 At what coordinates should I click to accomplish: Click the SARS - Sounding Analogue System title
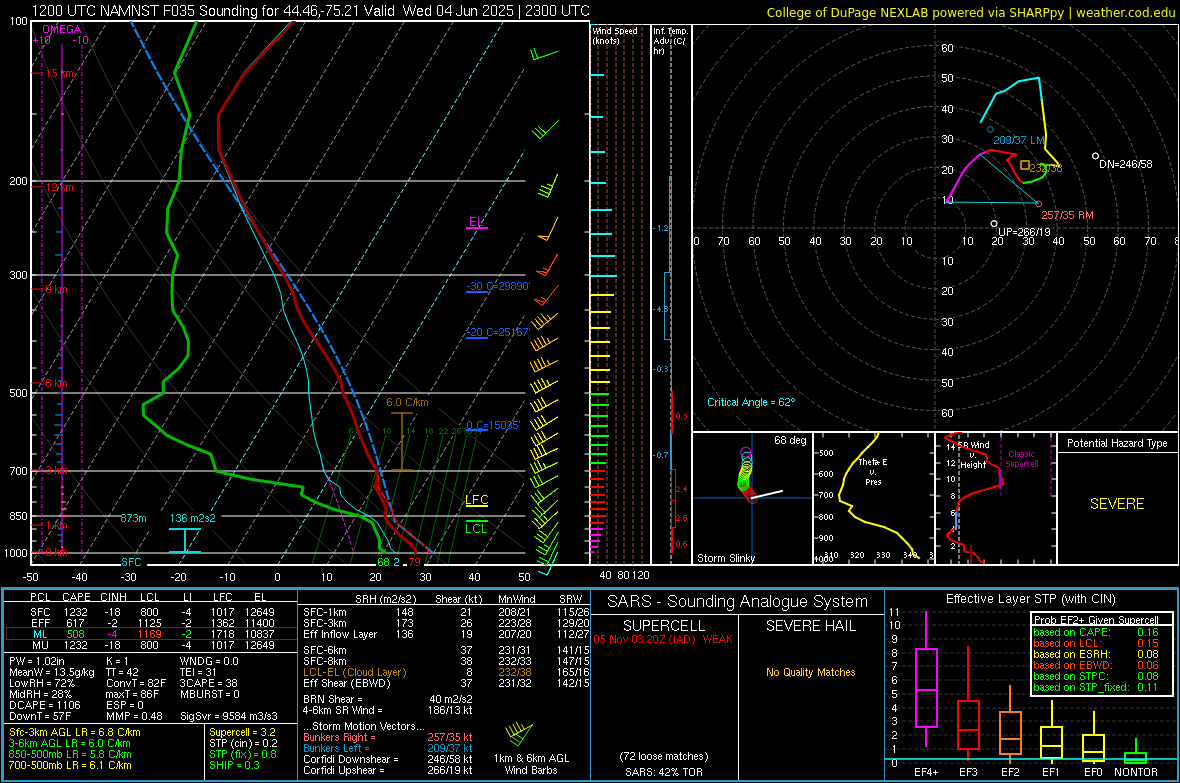[x=738, y=602]
